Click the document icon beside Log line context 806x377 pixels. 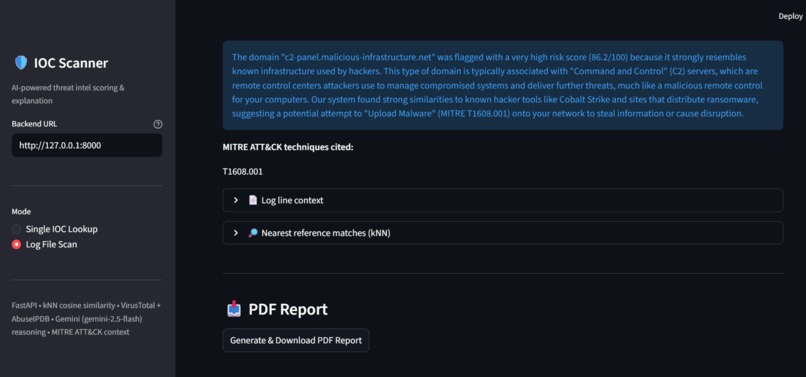pyautogui.click(x=252, y=200)
